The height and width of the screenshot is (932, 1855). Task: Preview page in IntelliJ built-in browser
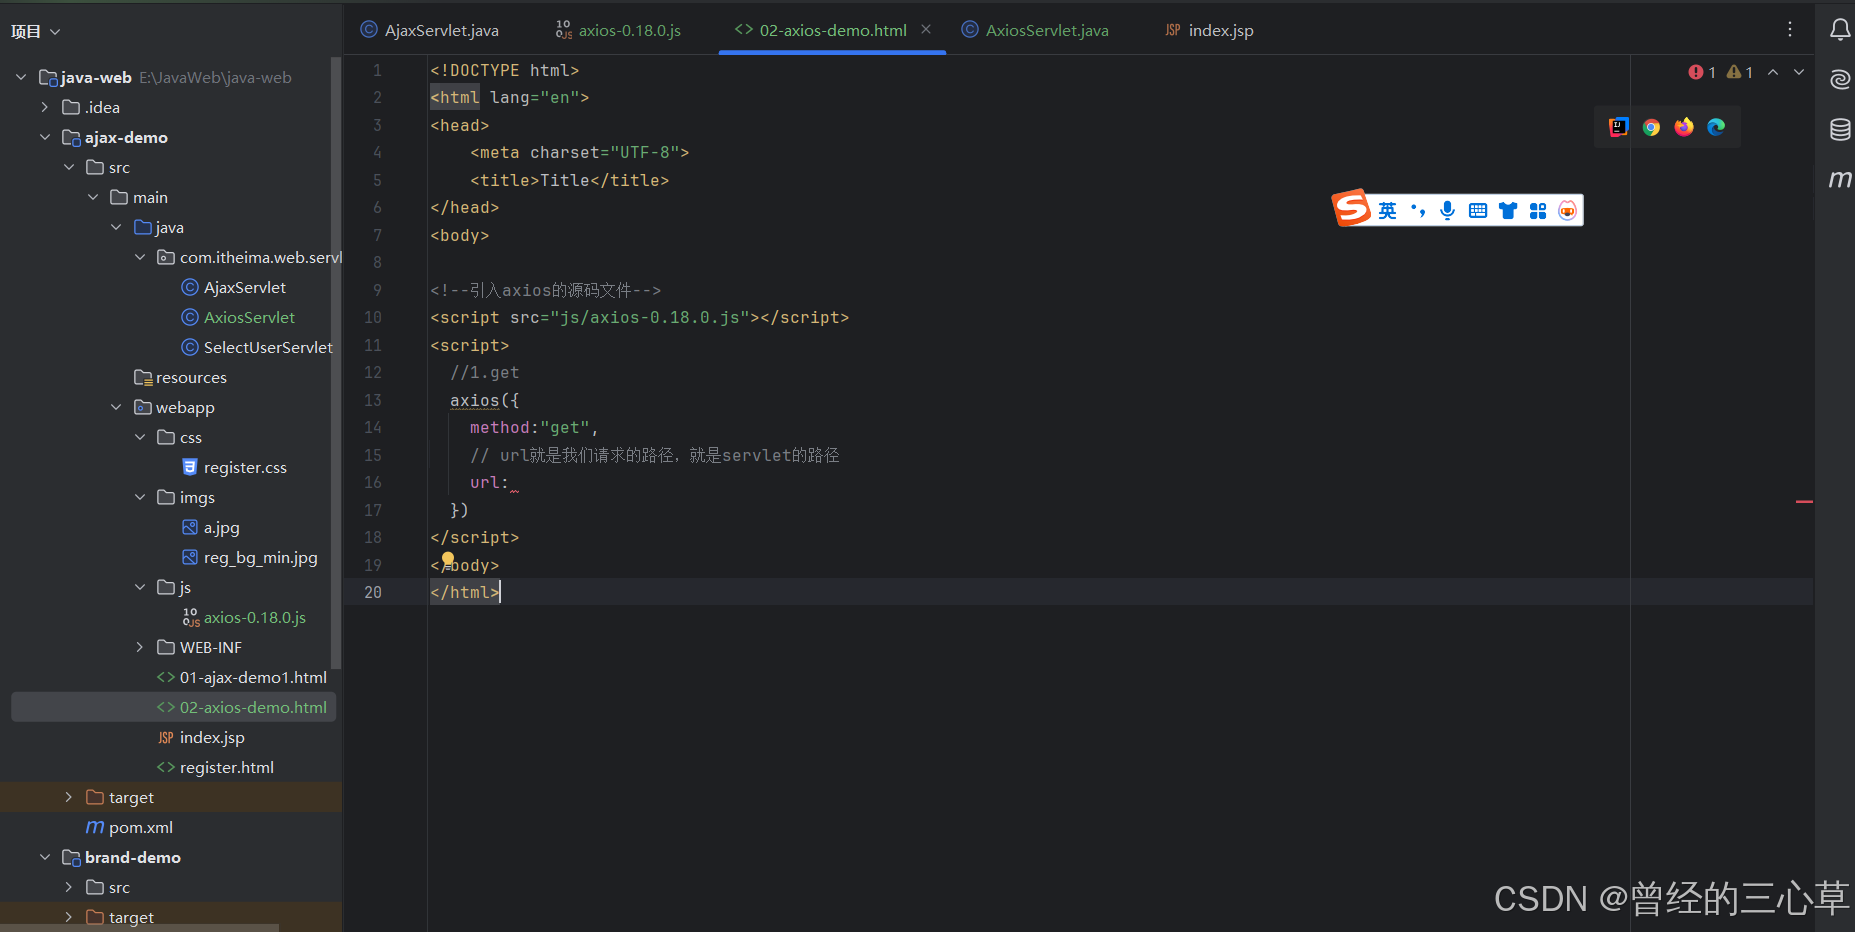pos(1618,127)
